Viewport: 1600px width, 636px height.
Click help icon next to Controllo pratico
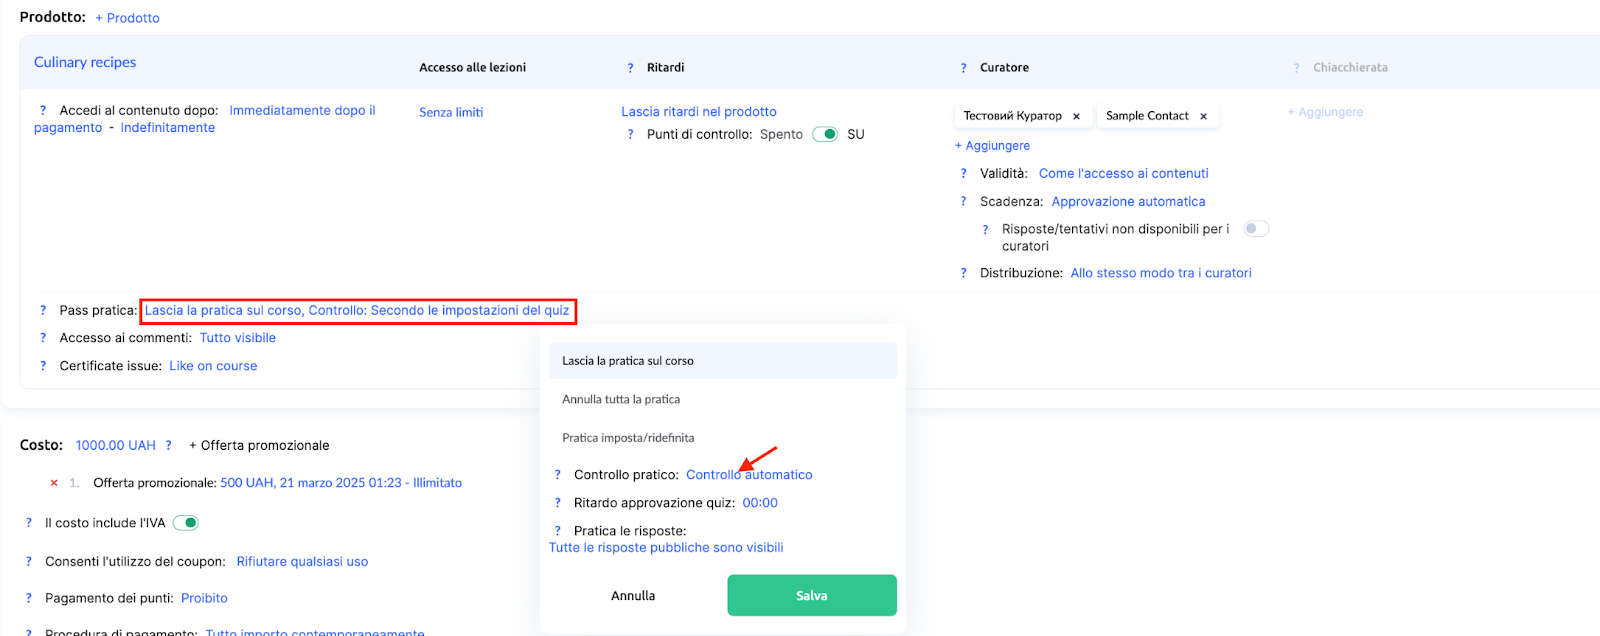point(558,475)
